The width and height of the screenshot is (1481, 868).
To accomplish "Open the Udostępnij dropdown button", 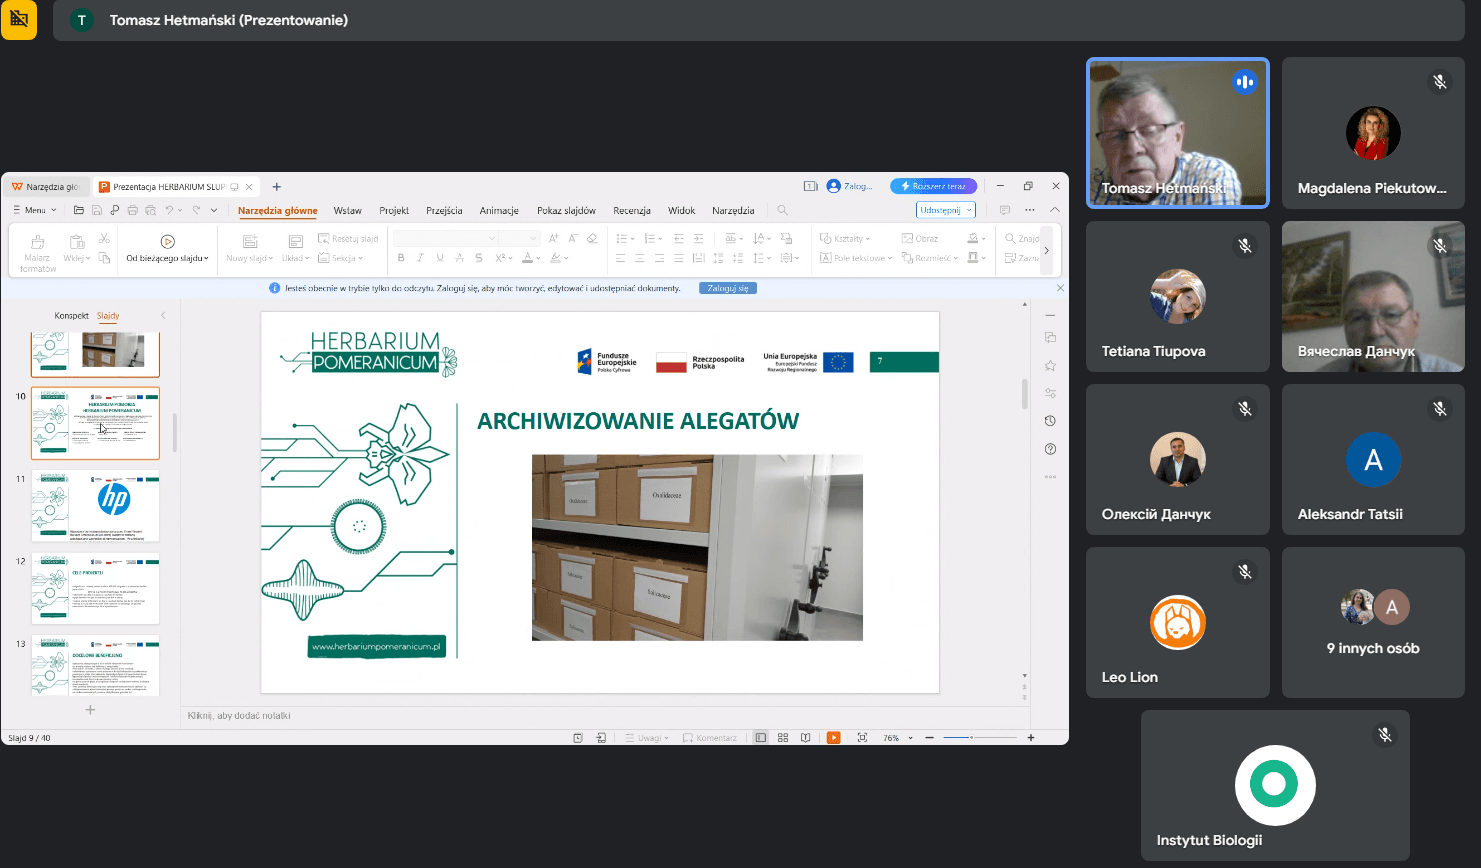I will (x=946, y=210).
